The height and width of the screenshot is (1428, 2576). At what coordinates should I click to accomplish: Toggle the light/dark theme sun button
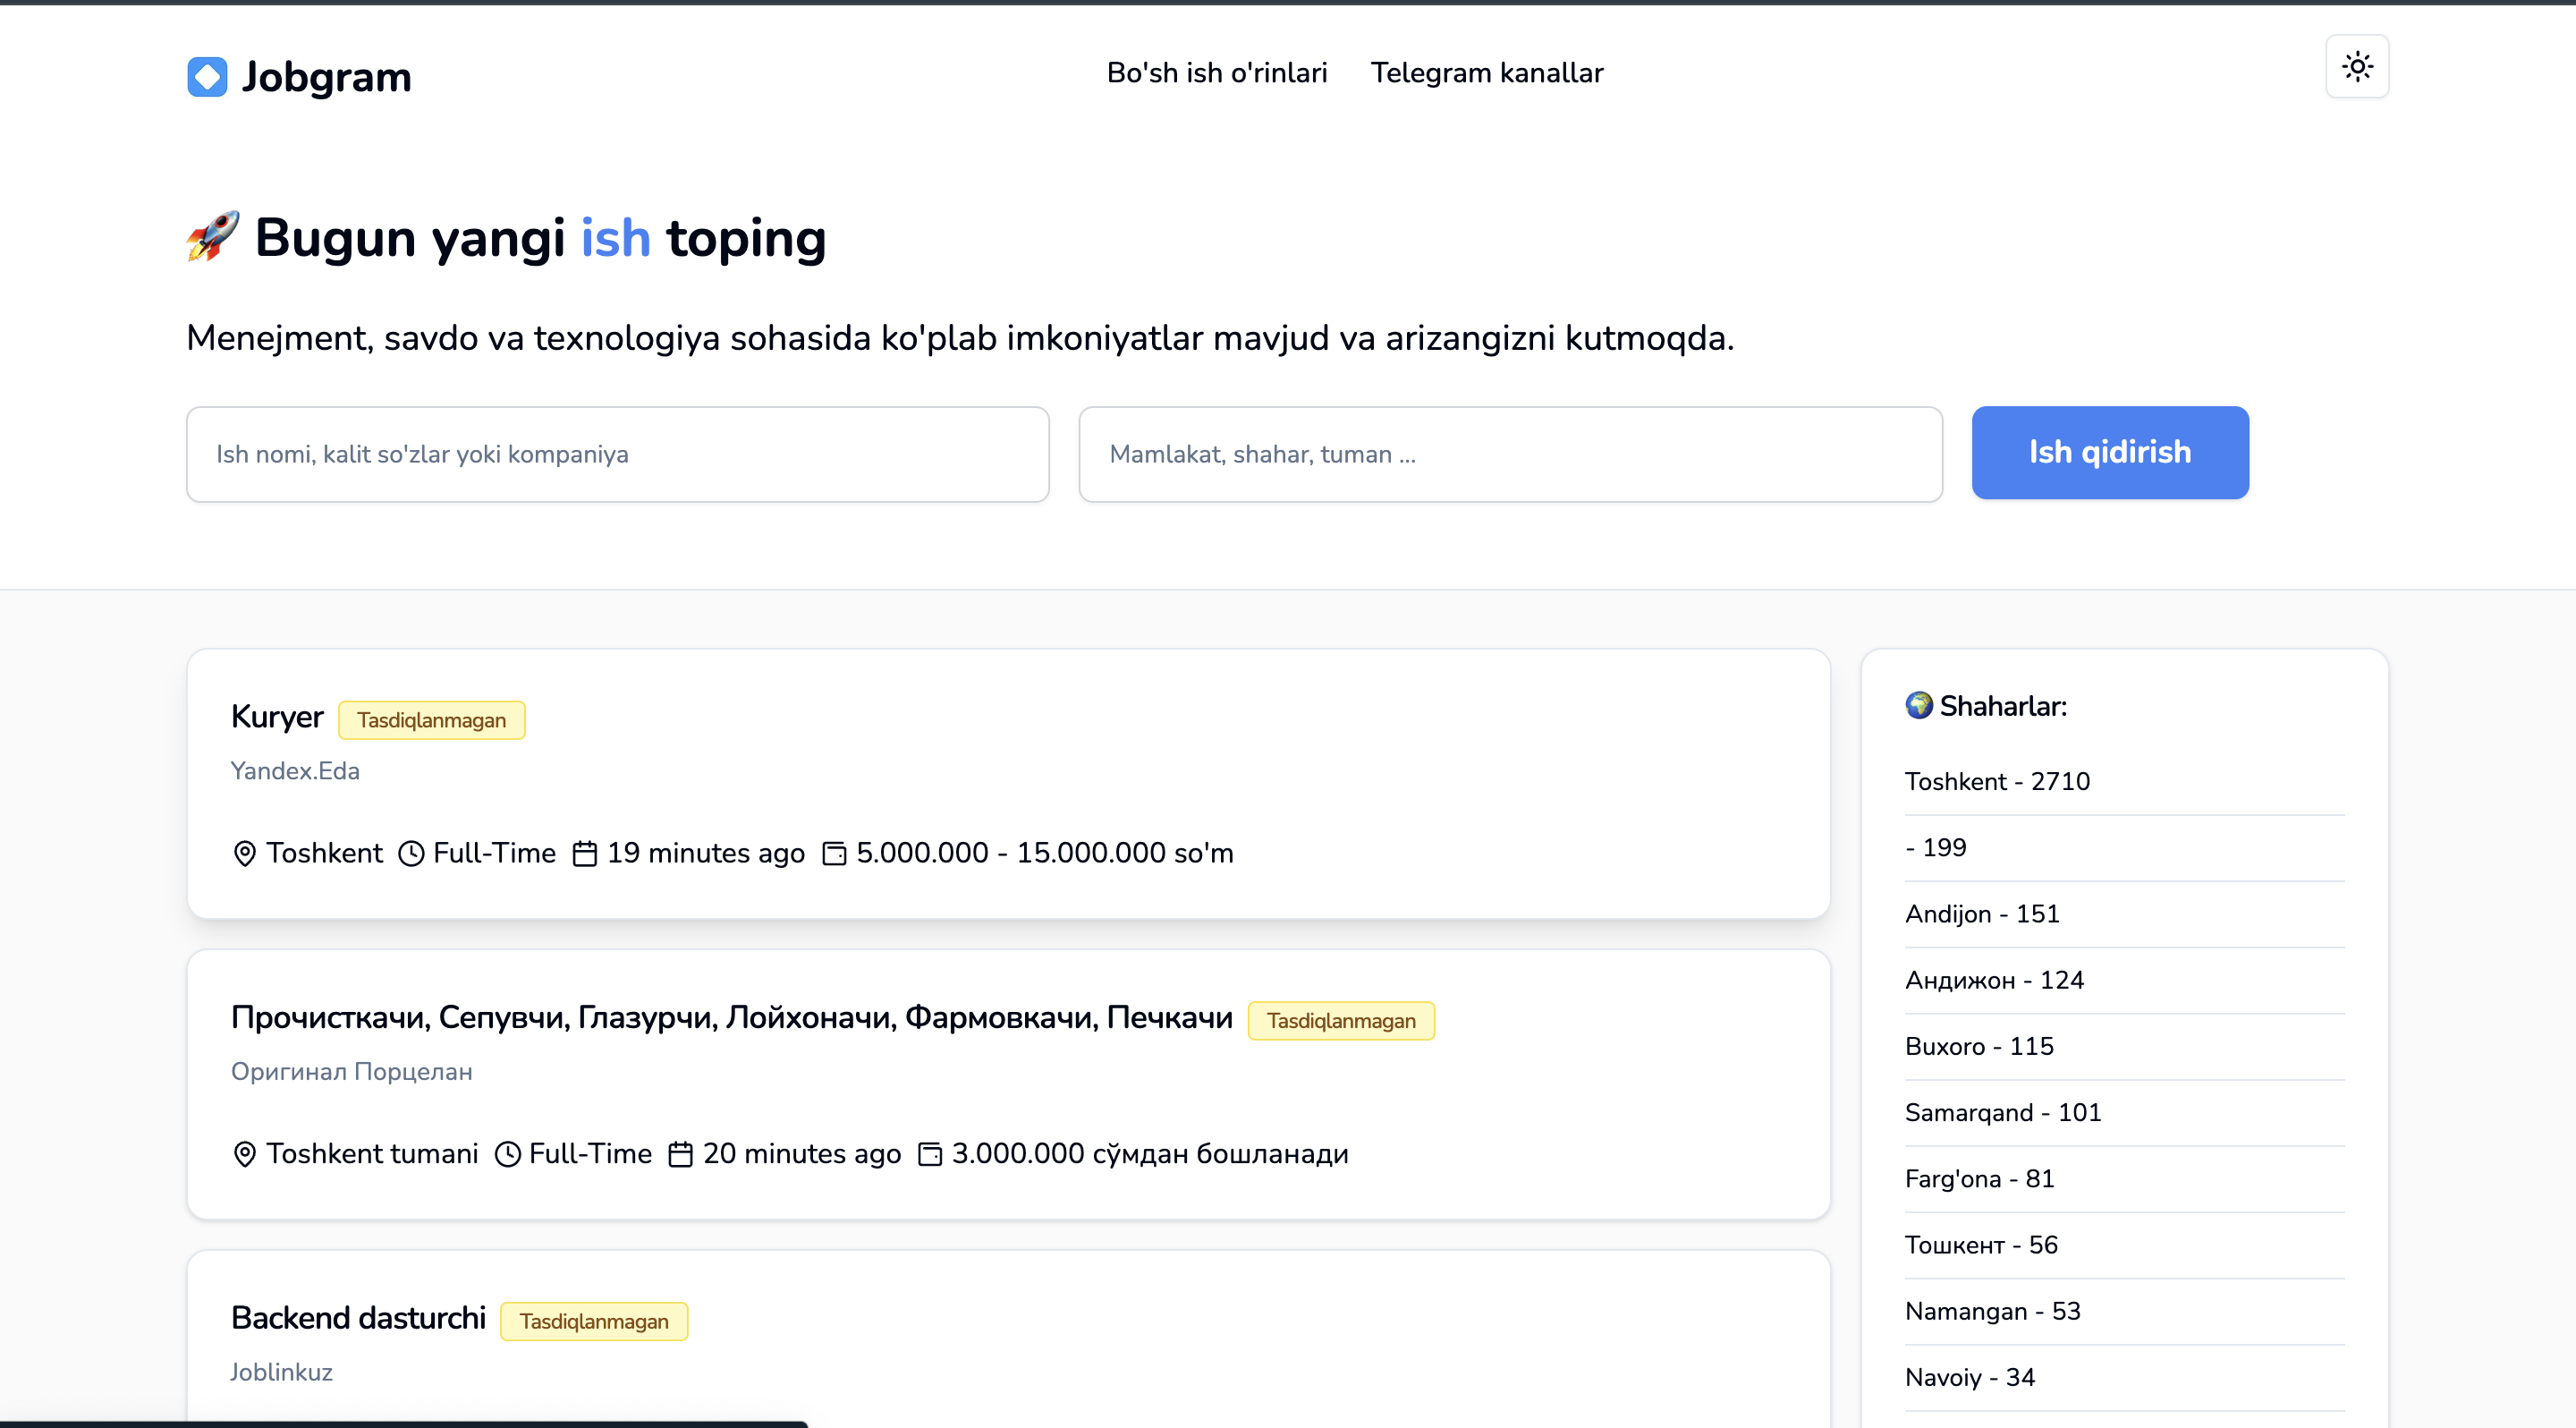click(x=2357, y=67)
